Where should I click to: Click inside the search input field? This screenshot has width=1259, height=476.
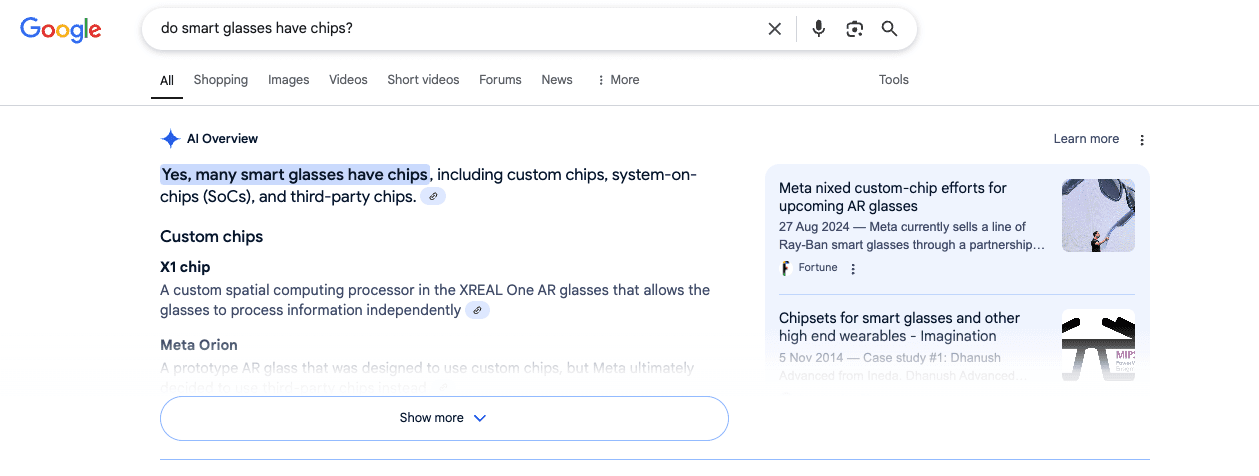pyautogui.click(x=450, y=29)
